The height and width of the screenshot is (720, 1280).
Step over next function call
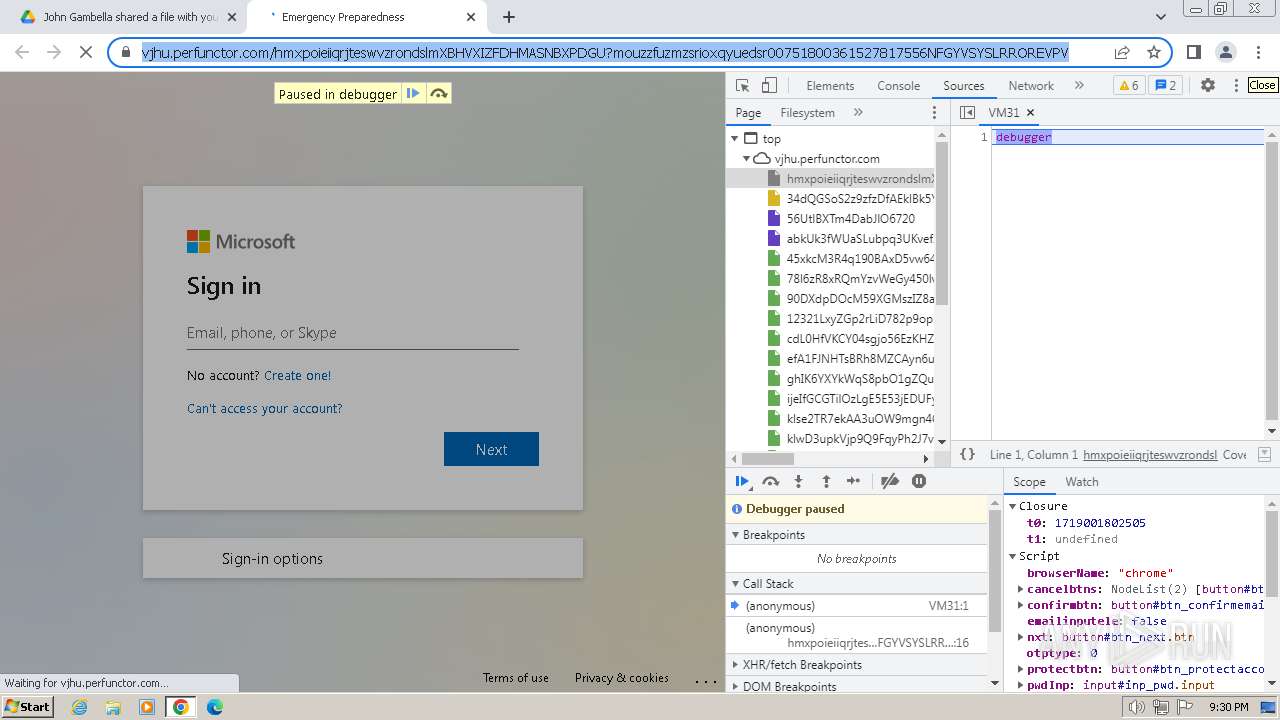pyautogui.click(x=770, y=481)
